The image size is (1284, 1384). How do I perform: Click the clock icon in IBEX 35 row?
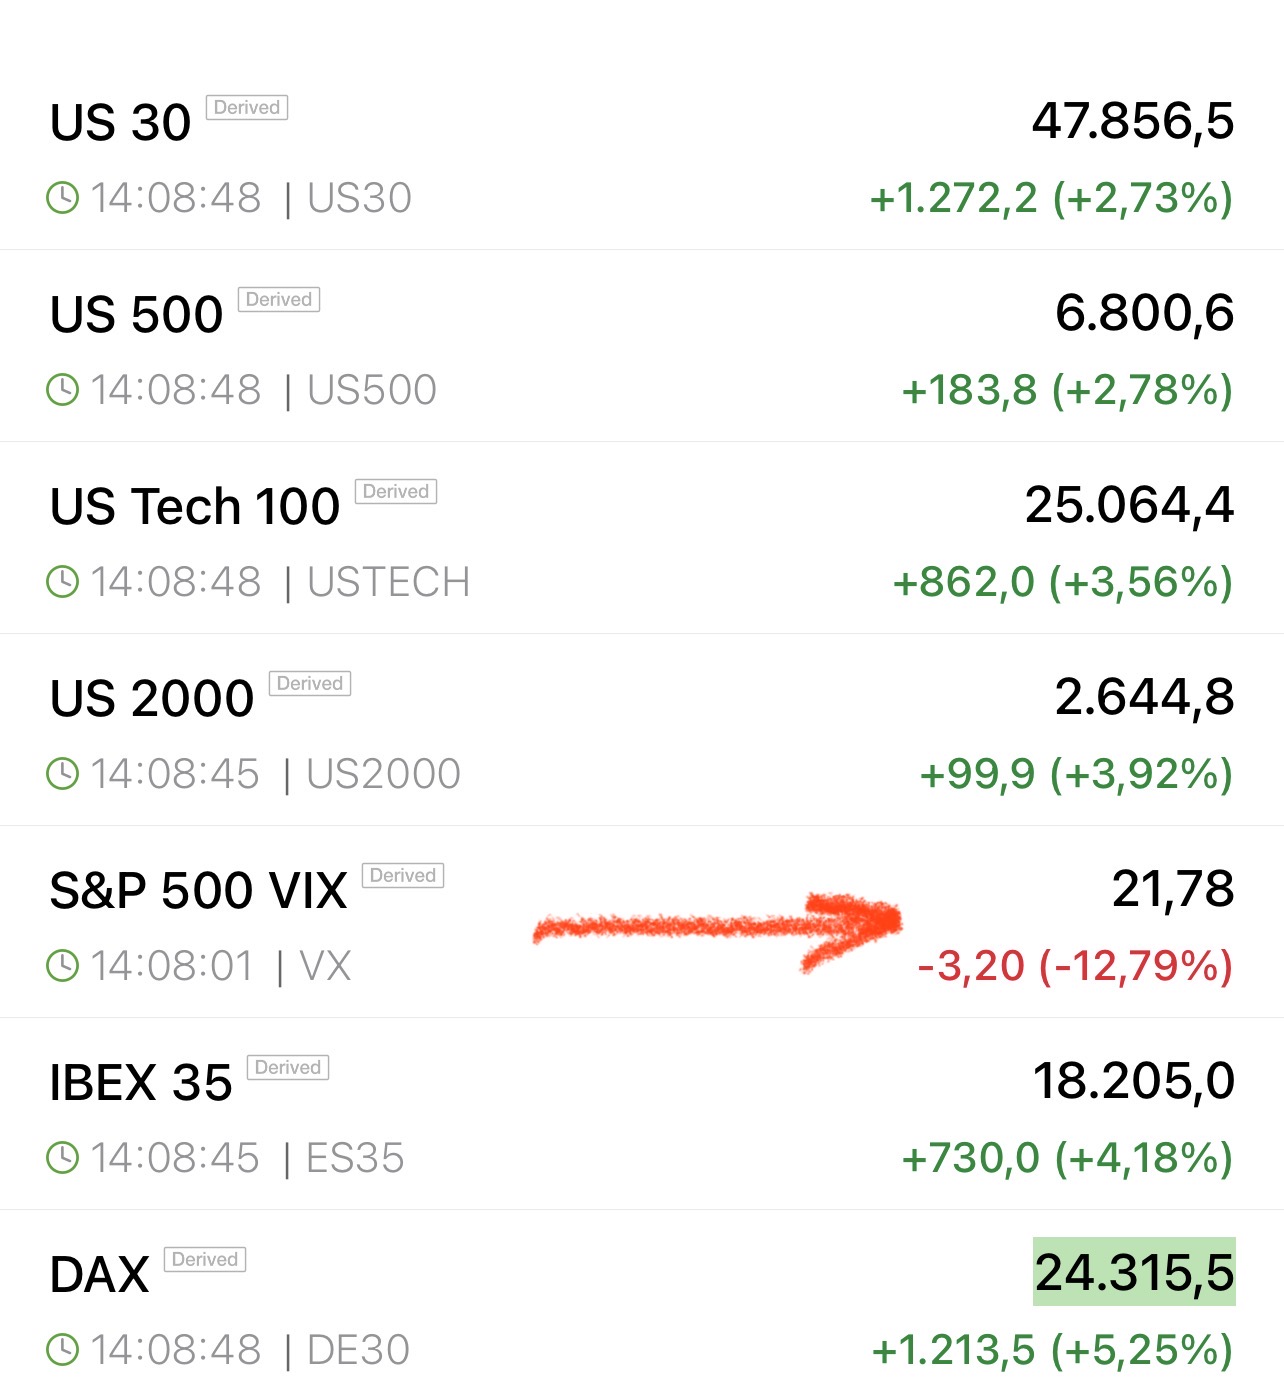62,1158
